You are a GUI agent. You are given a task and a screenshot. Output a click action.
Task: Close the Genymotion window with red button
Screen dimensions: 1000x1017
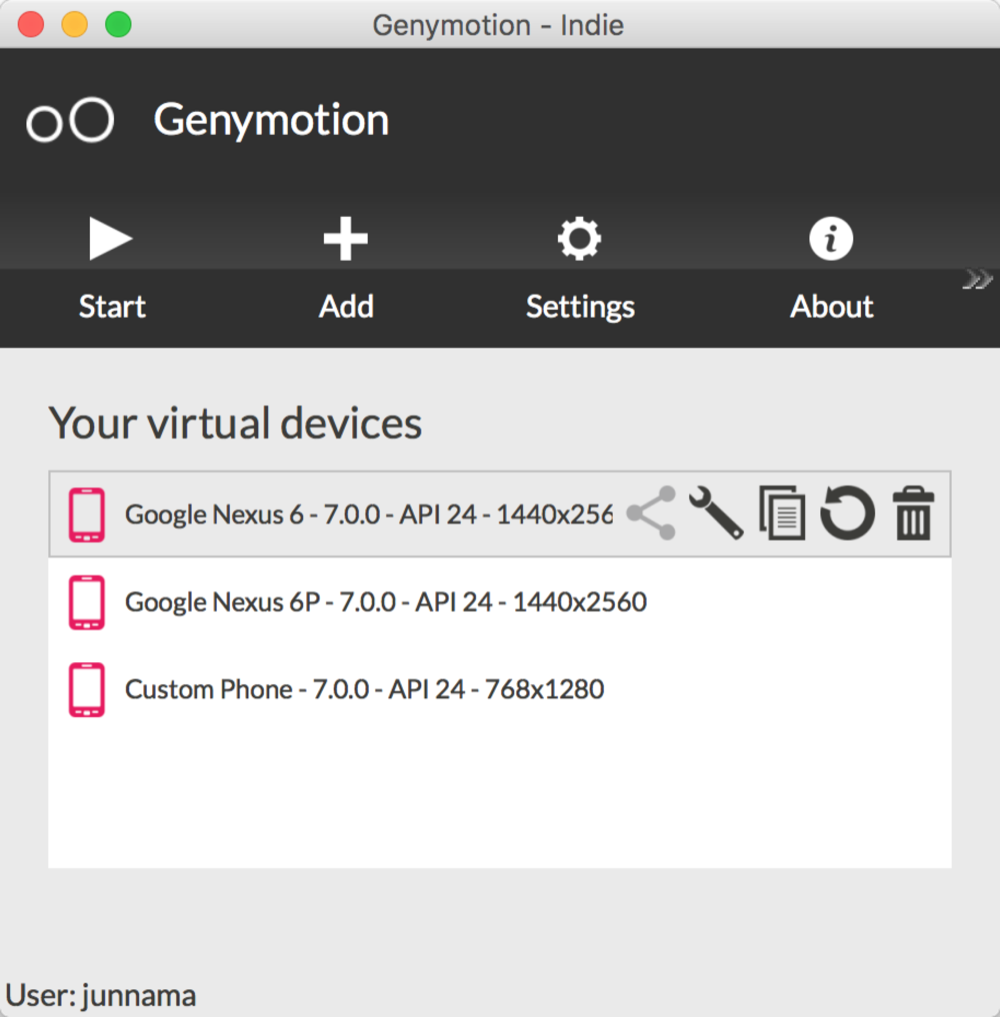click(30, 25)
